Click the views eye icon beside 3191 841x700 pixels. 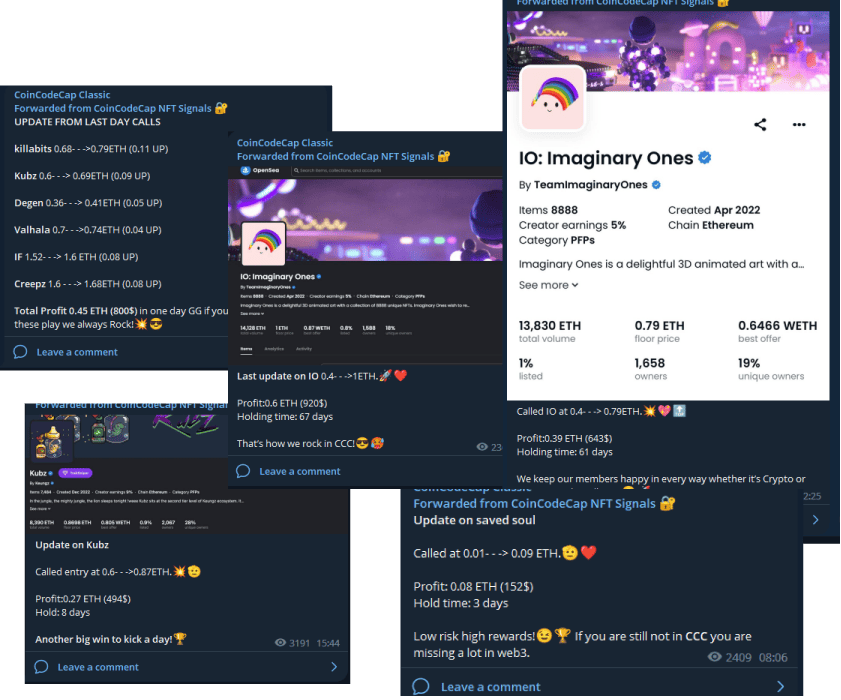click(x=280, y=642)
